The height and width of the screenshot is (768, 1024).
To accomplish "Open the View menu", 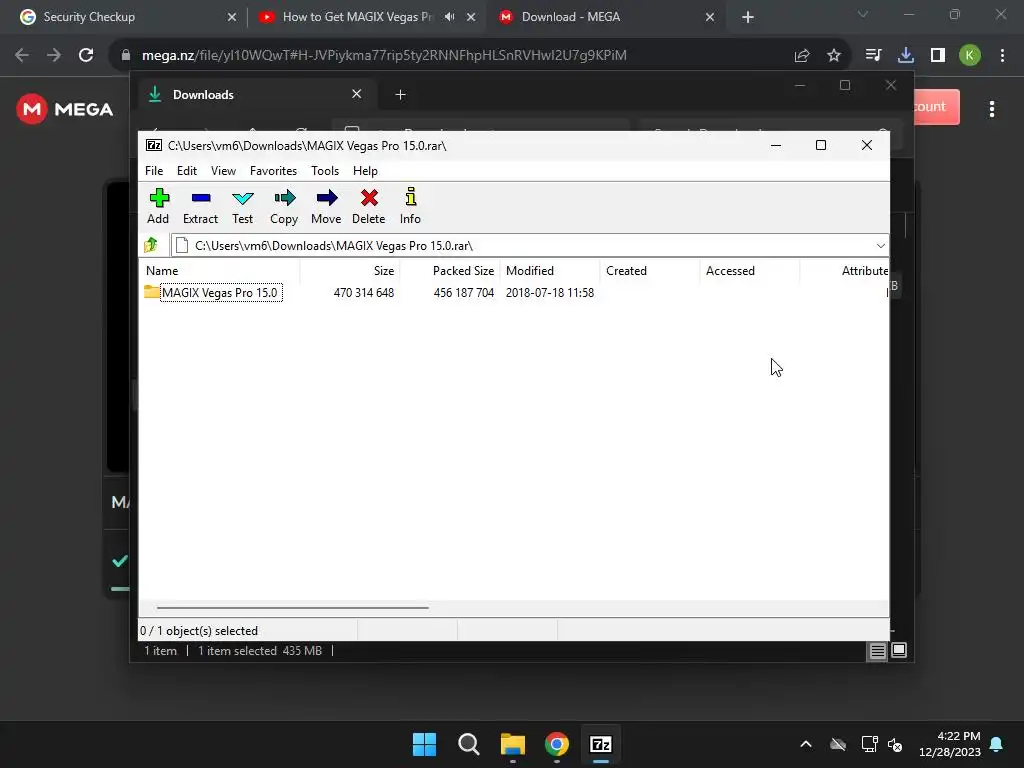I will point(223,170).
